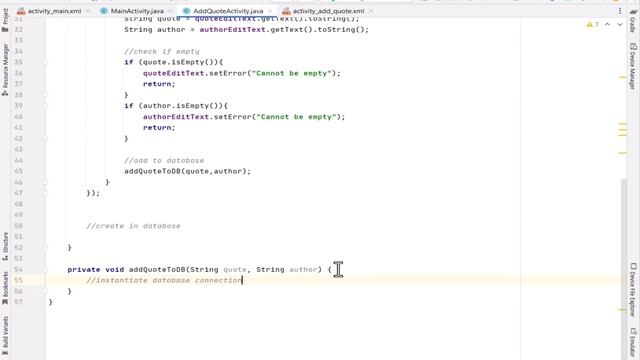Click the addQuoteToDB(quote,author) call on line 45
Image resolution: width=640 pixels, height=360 pixels.
(x=187, y=171)
